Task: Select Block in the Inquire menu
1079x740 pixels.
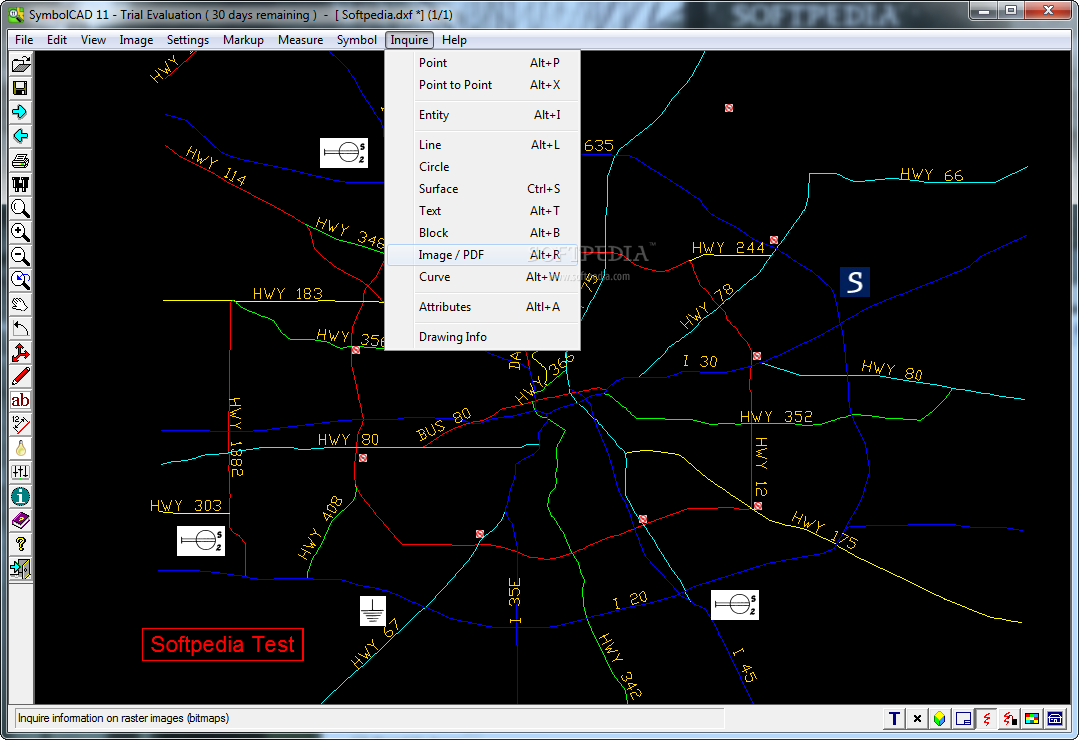Action: pyautogui.click(x=483, y=233)
